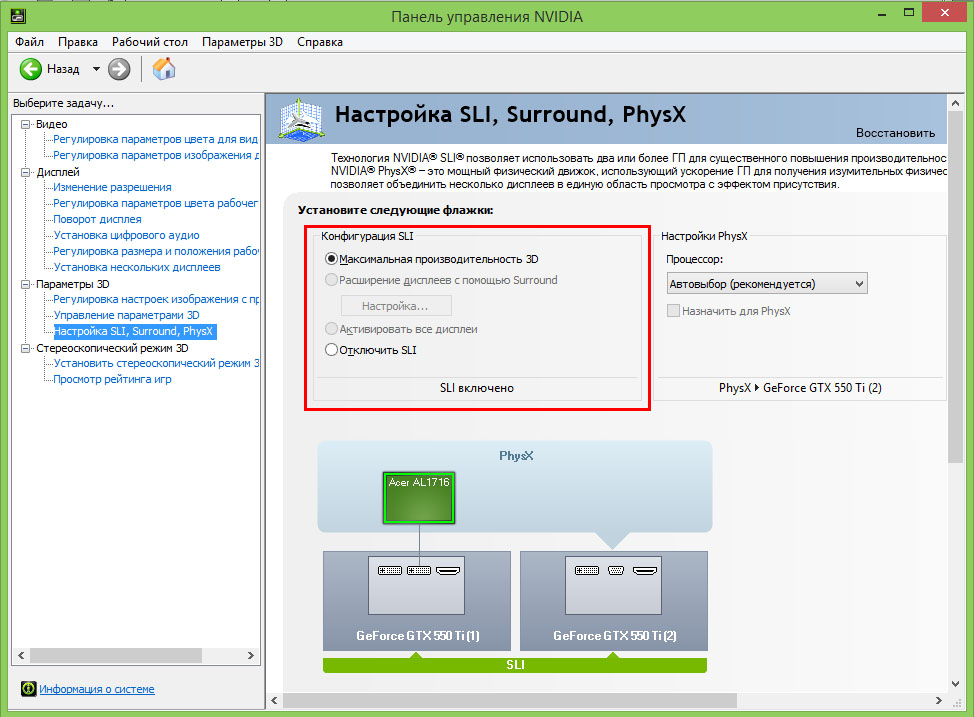The height and width of the screenshot is (717, 974).
Task: Open the Рабочий стол menu
Action: [150, 42]
